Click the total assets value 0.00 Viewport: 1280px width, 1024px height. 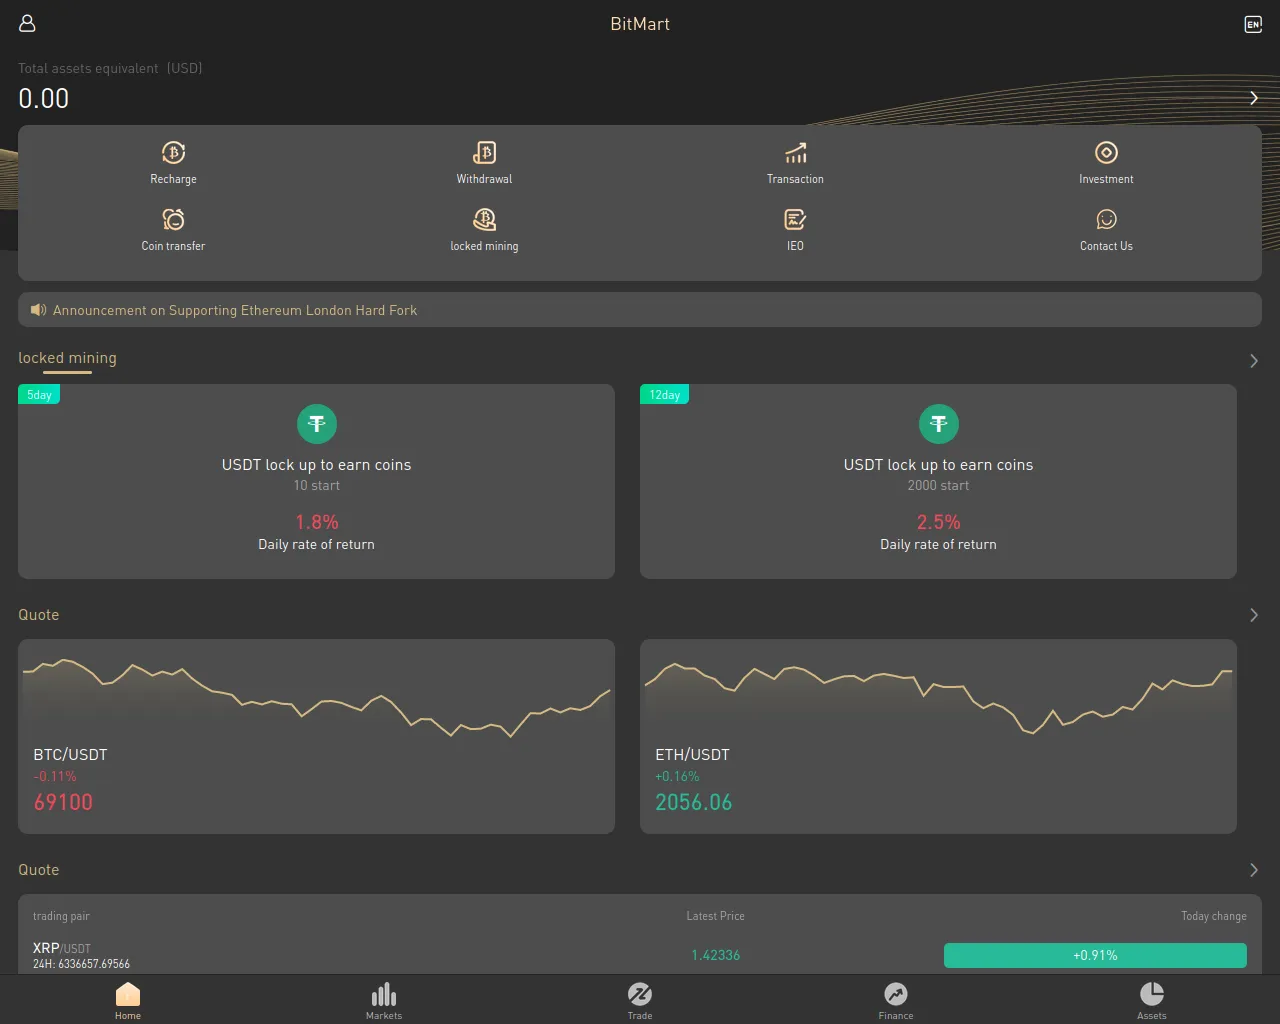click(44, 98)
